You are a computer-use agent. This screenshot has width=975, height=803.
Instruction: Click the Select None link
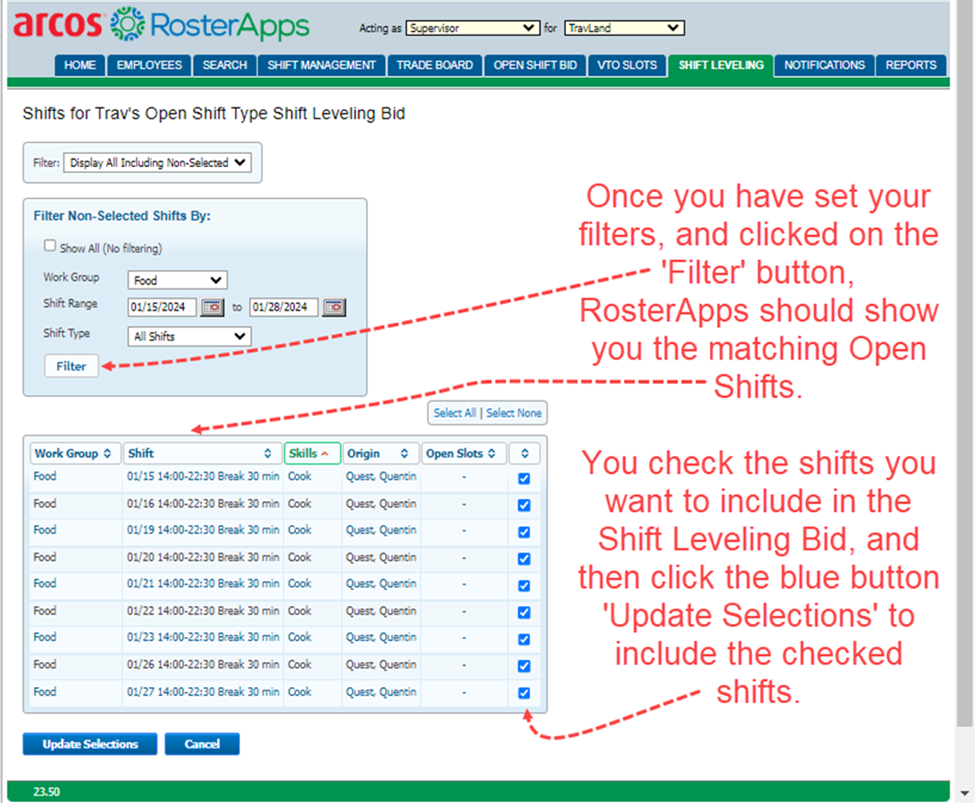point(512,413)
